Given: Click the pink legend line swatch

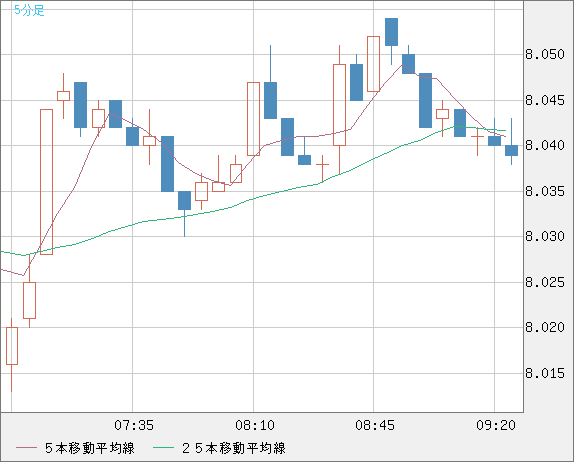Looking at the screenshot, I should click(26, 448).
